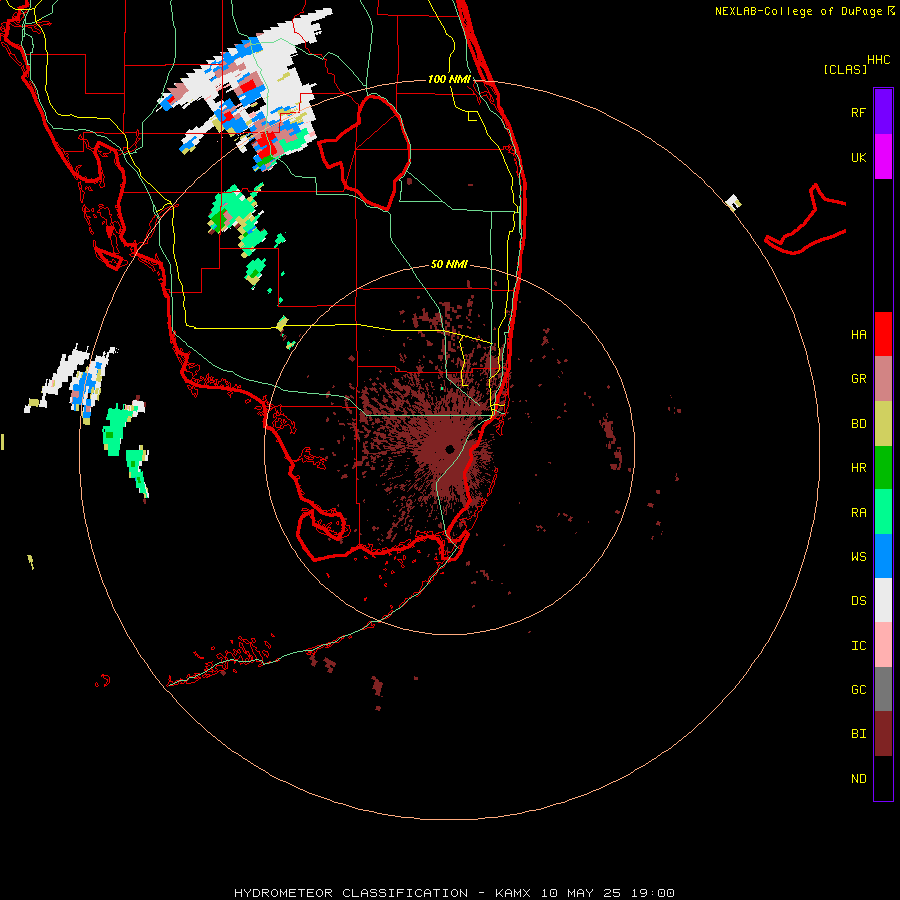The image size is (900, 900).
Task: Click the RA light green legend swatch
Action: 883,512
